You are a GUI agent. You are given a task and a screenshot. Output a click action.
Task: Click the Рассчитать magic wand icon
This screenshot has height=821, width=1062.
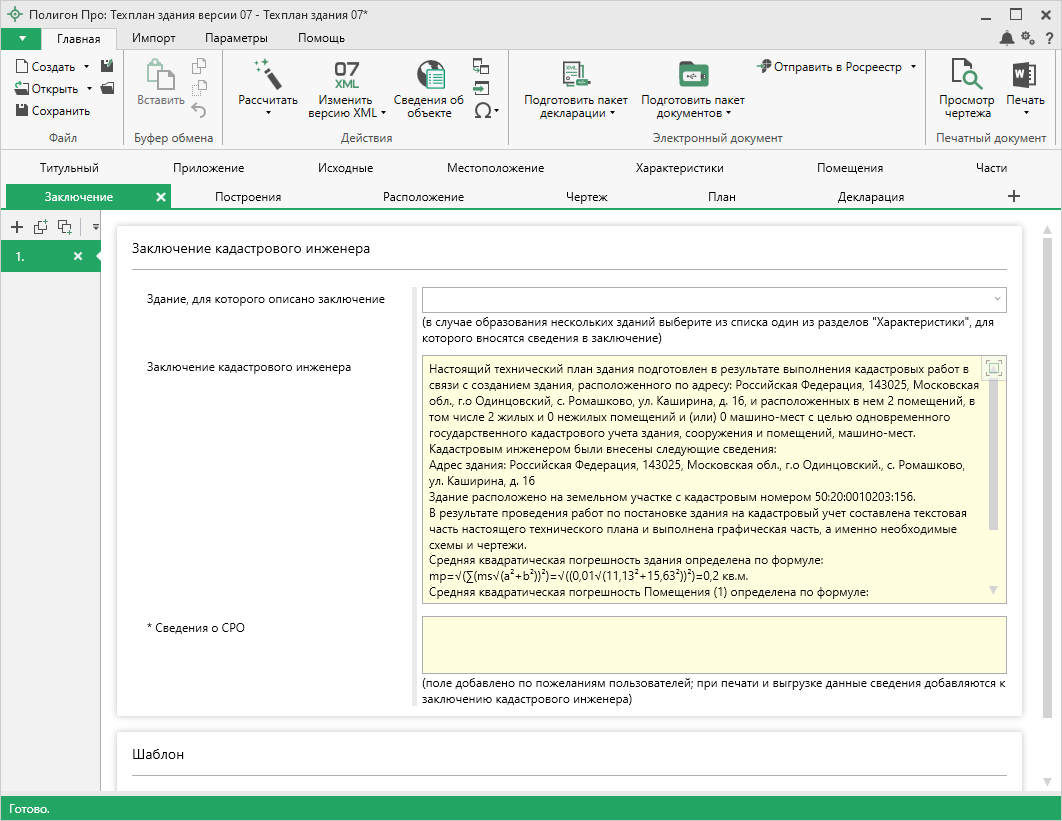coord(267,74)
